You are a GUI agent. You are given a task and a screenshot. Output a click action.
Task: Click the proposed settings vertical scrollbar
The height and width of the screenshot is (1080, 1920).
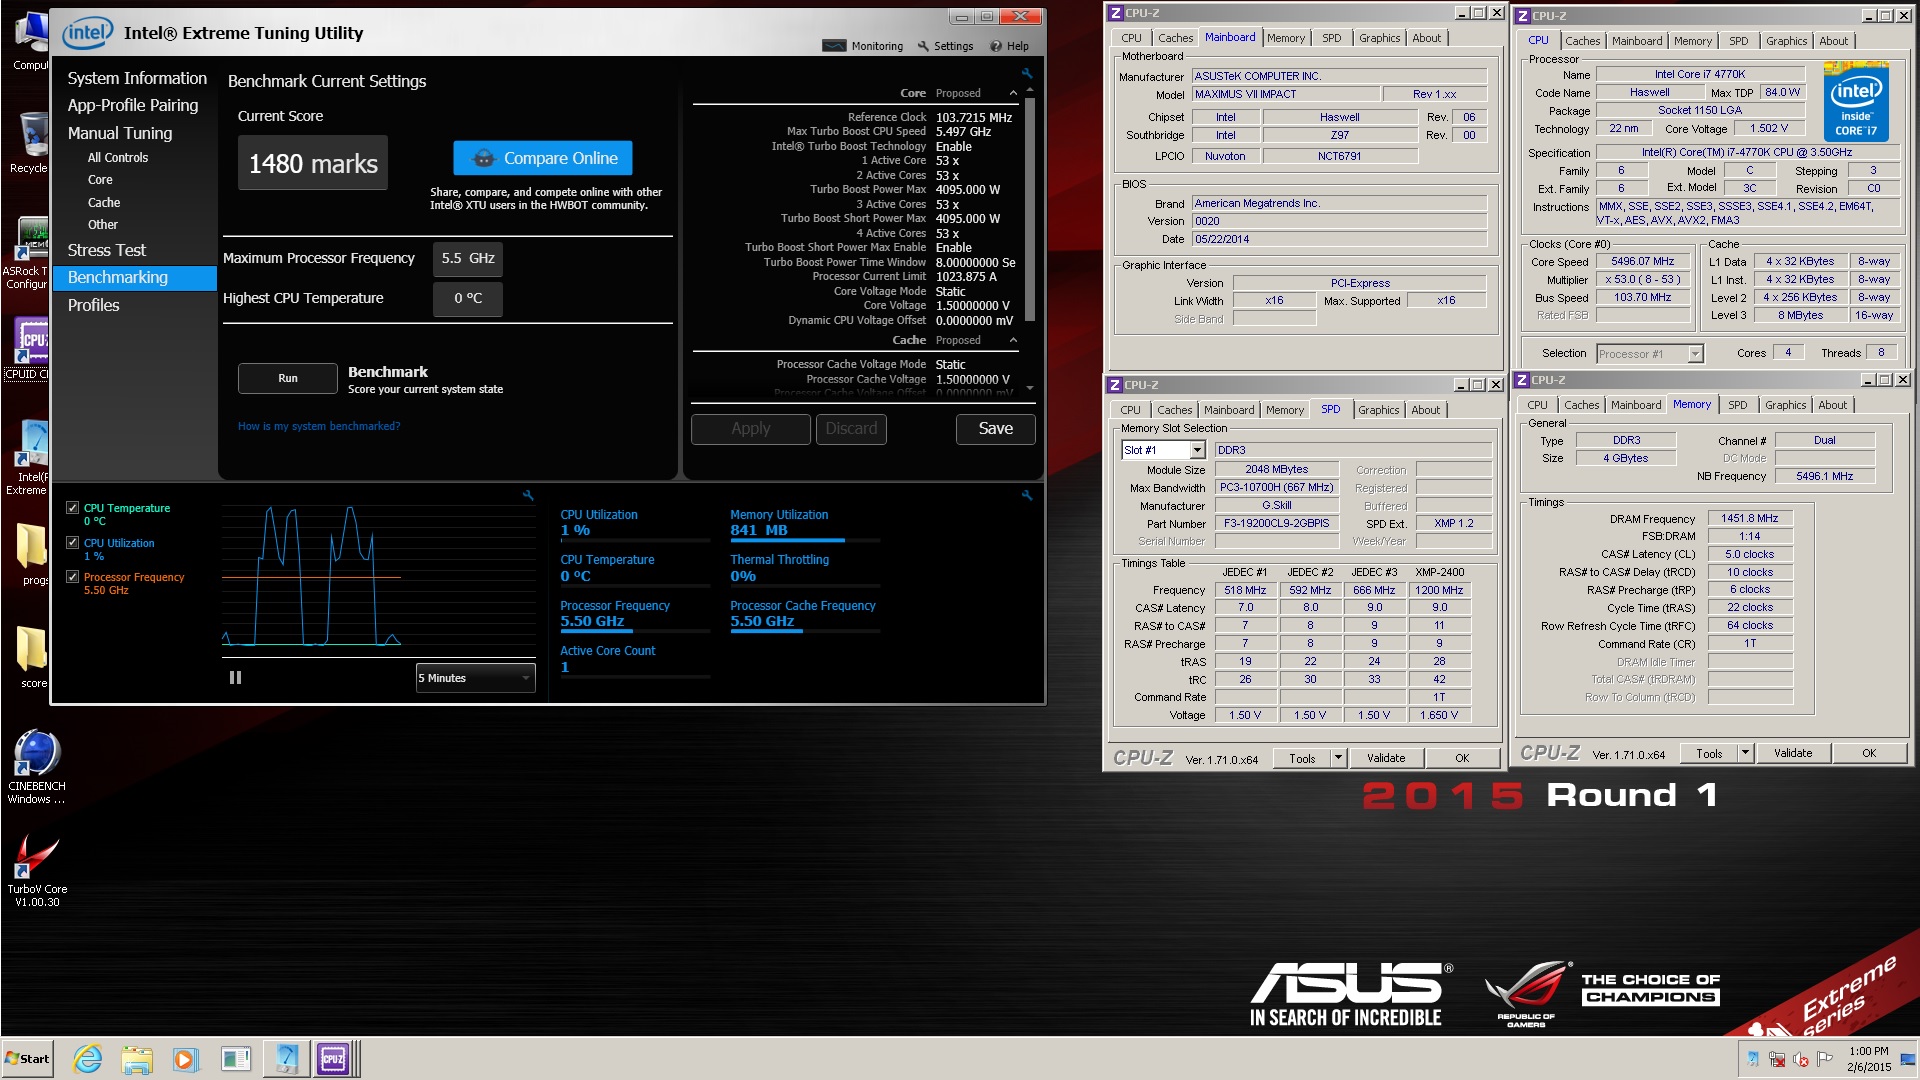point(1030,208)
